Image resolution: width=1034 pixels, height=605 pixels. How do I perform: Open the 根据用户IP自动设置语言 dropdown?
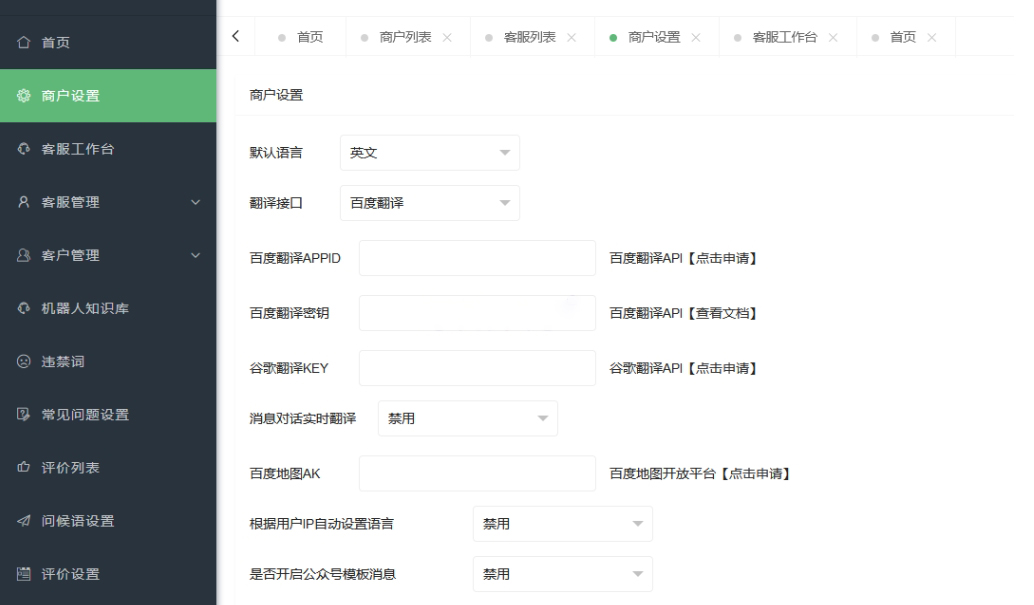[563, 524]
